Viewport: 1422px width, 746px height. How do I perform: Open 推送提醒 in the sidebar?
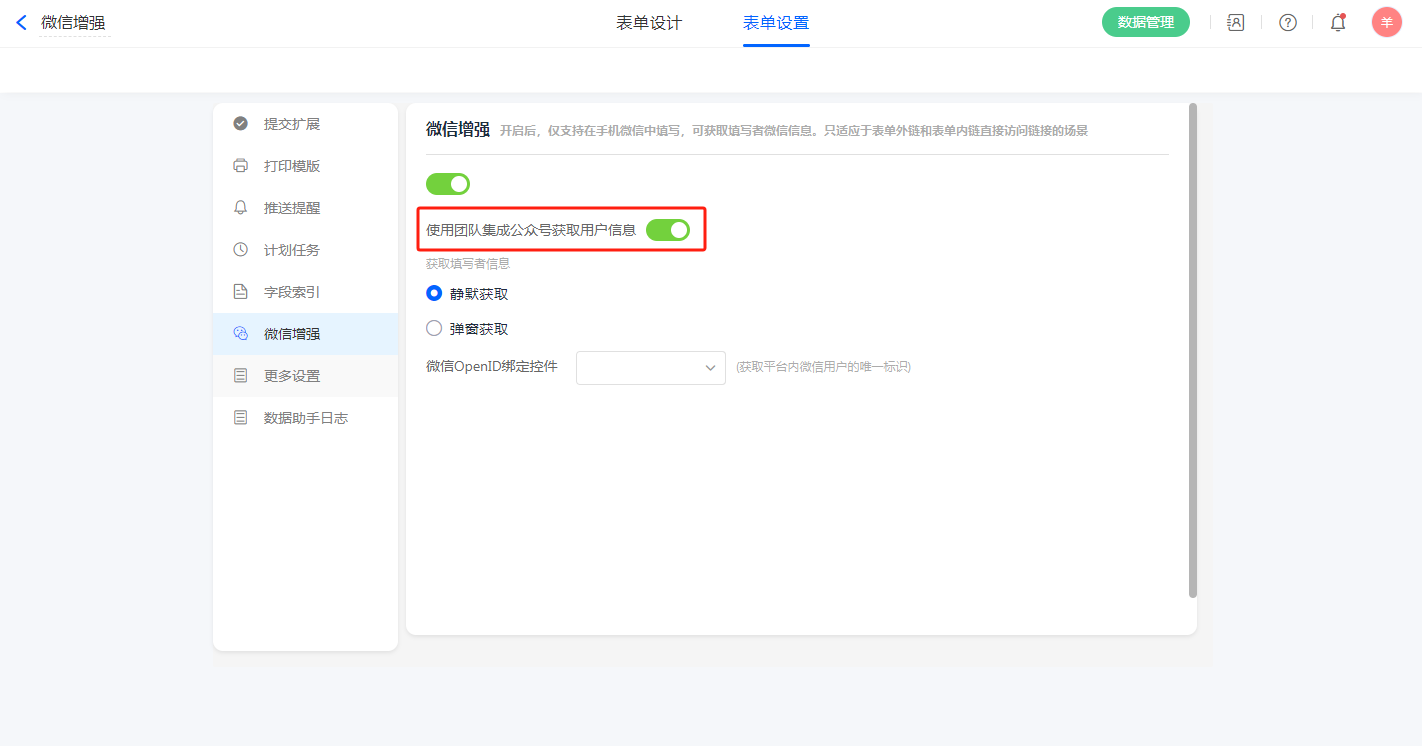292,208
